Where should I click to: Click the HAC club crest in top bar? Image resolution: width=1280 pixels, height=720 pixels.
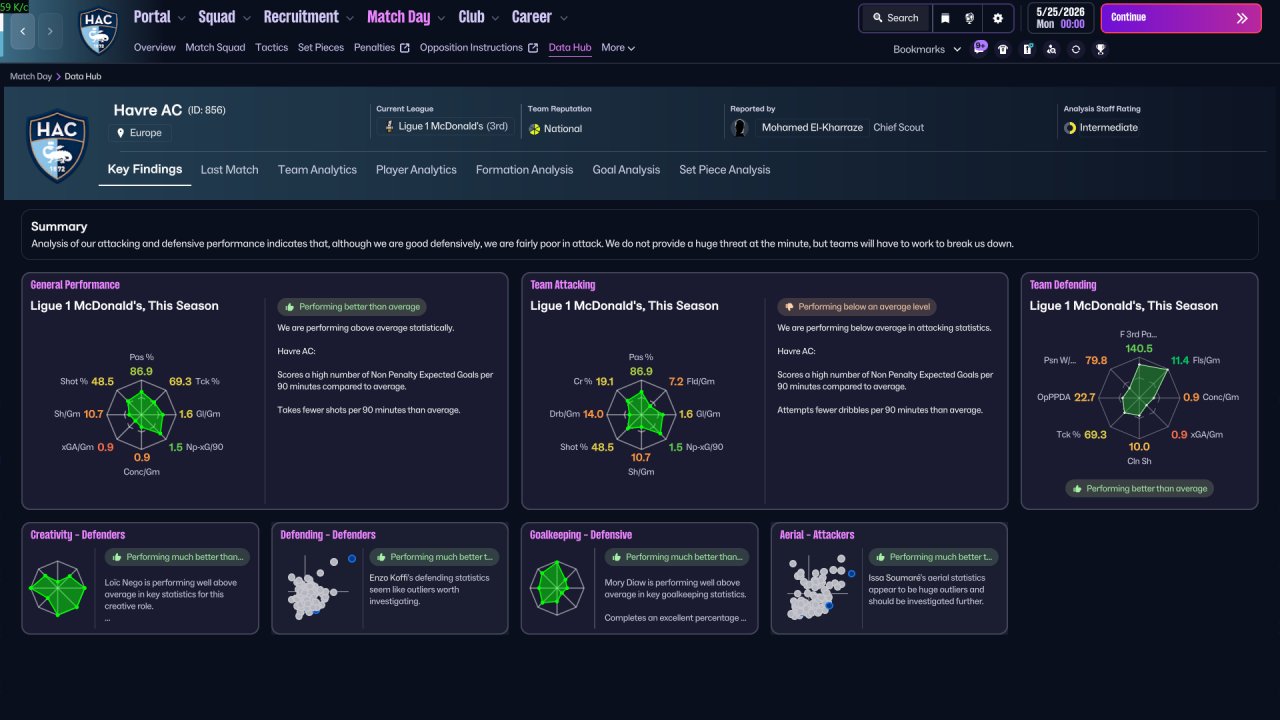tap(98, 31)
